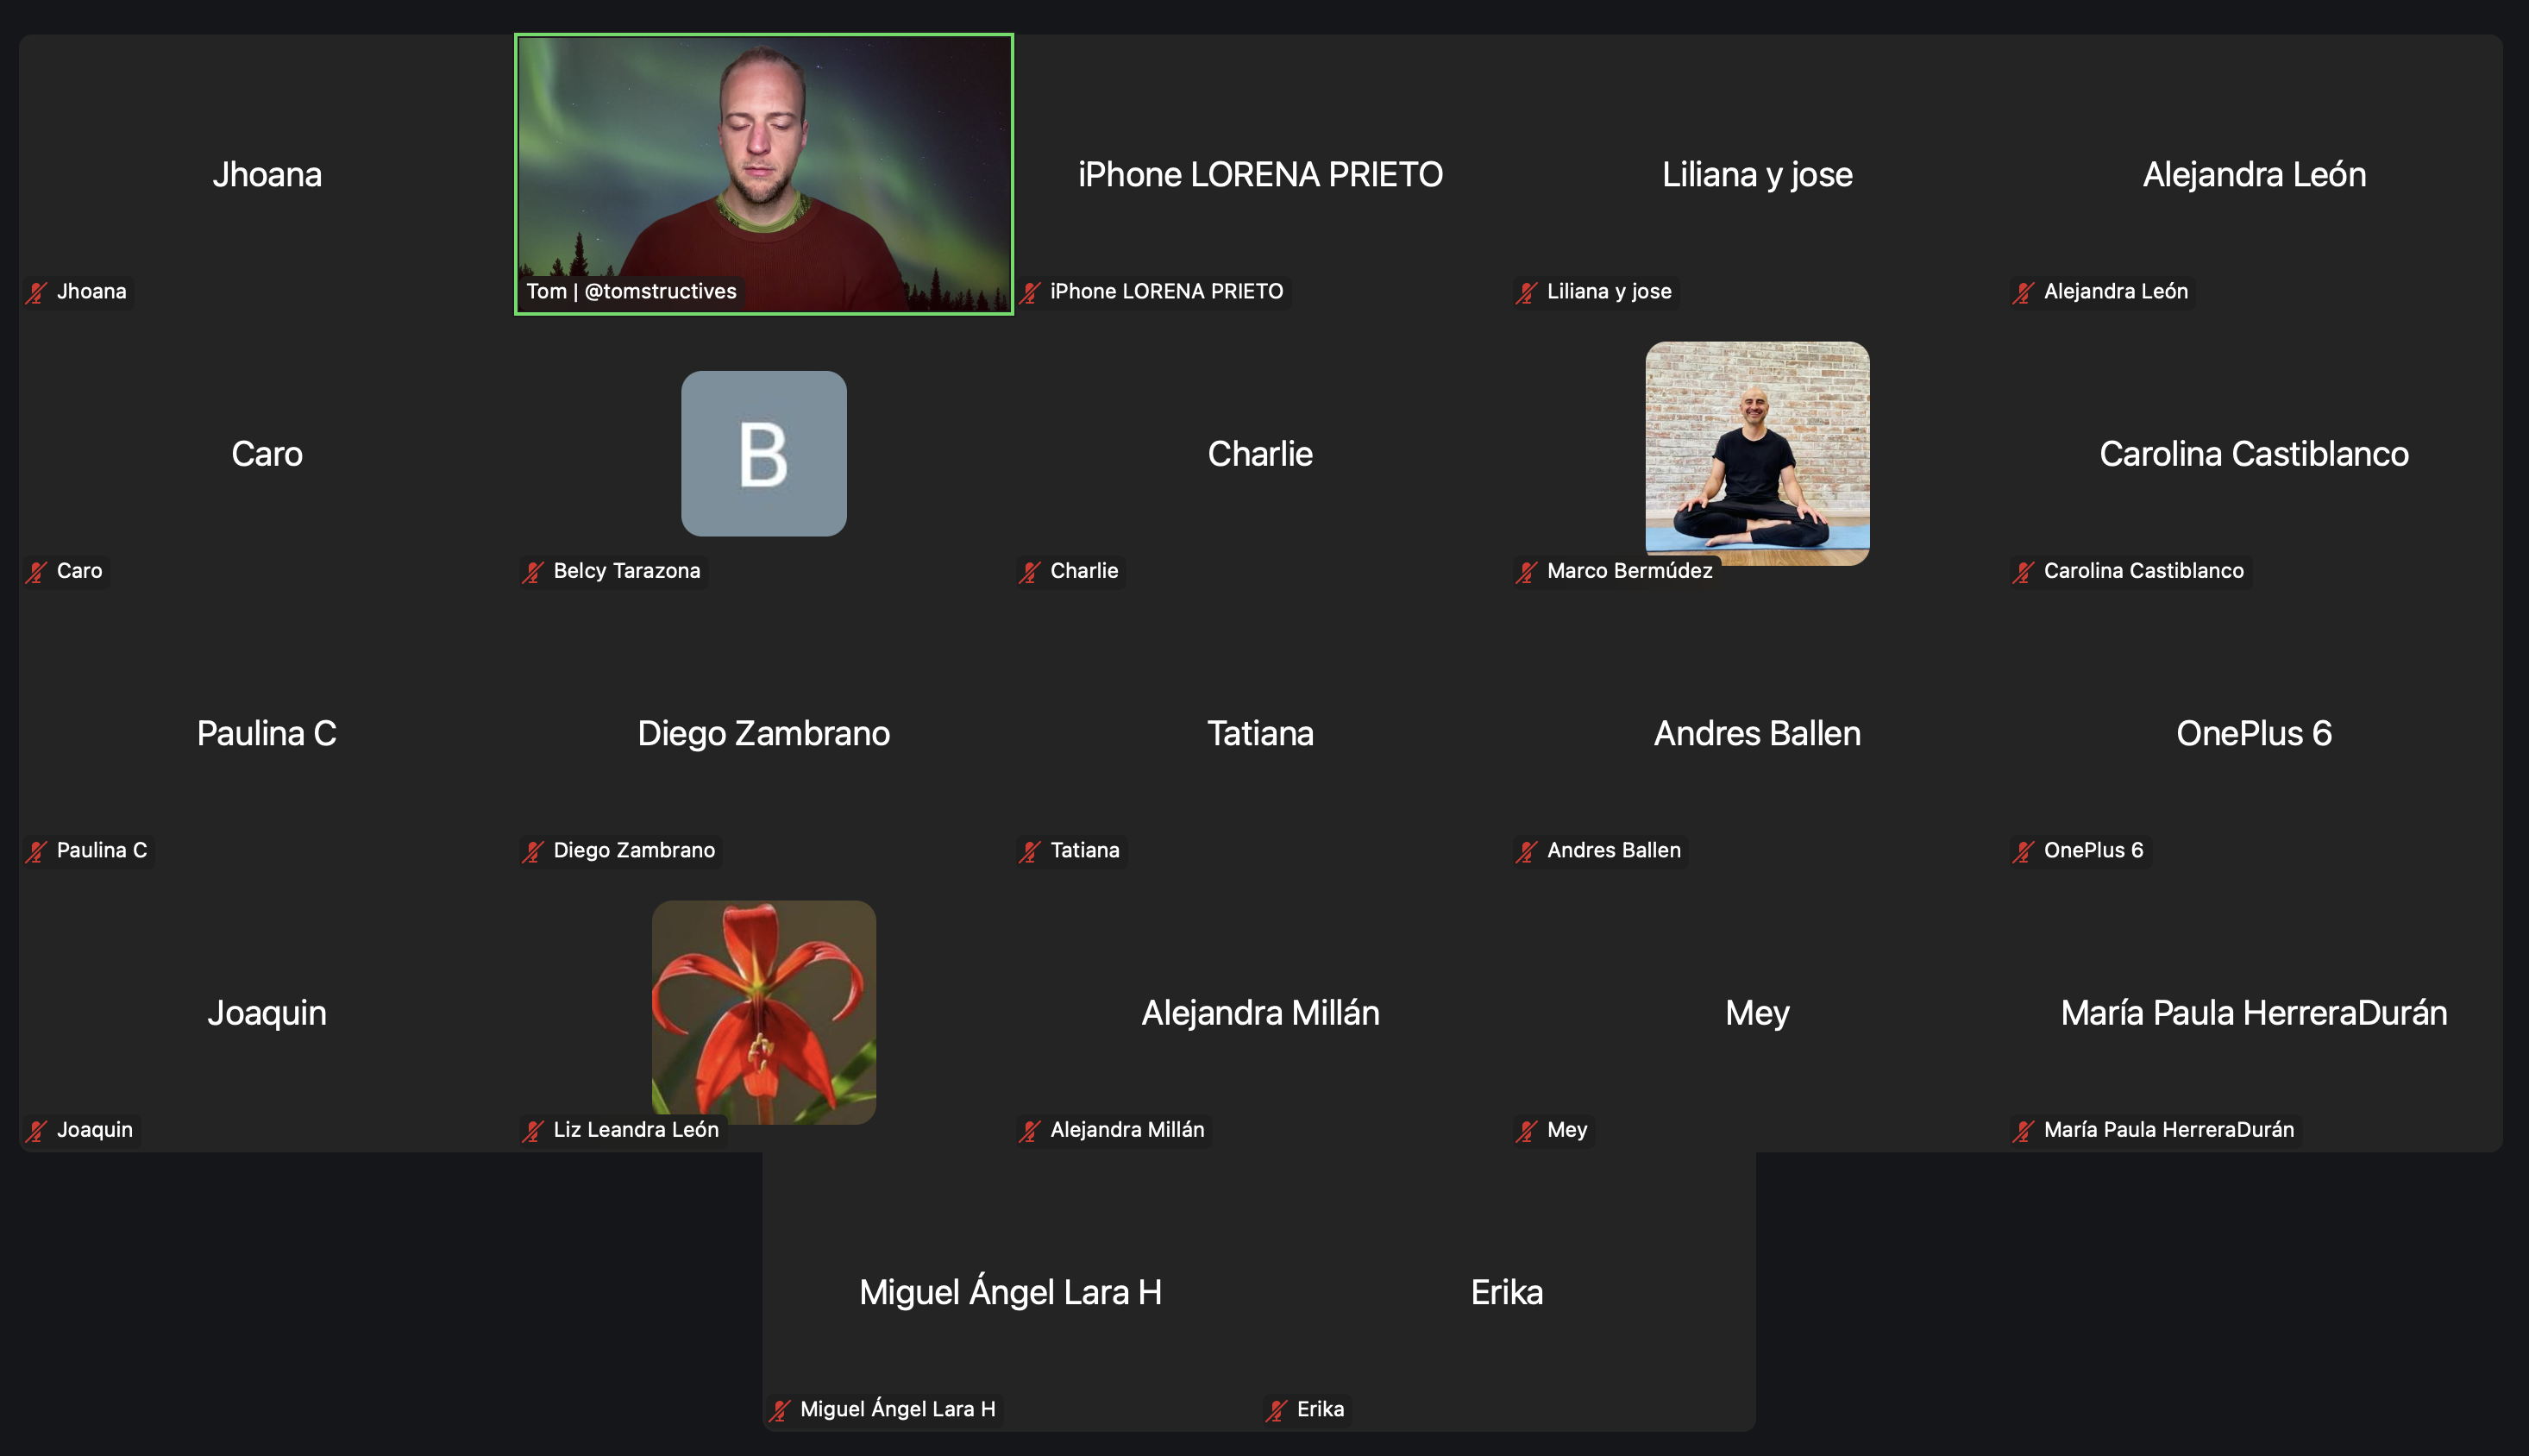Screen dimensions: 2529x1456
Task: Select the large 'Caro' participant name
Action: click(267, 454)
